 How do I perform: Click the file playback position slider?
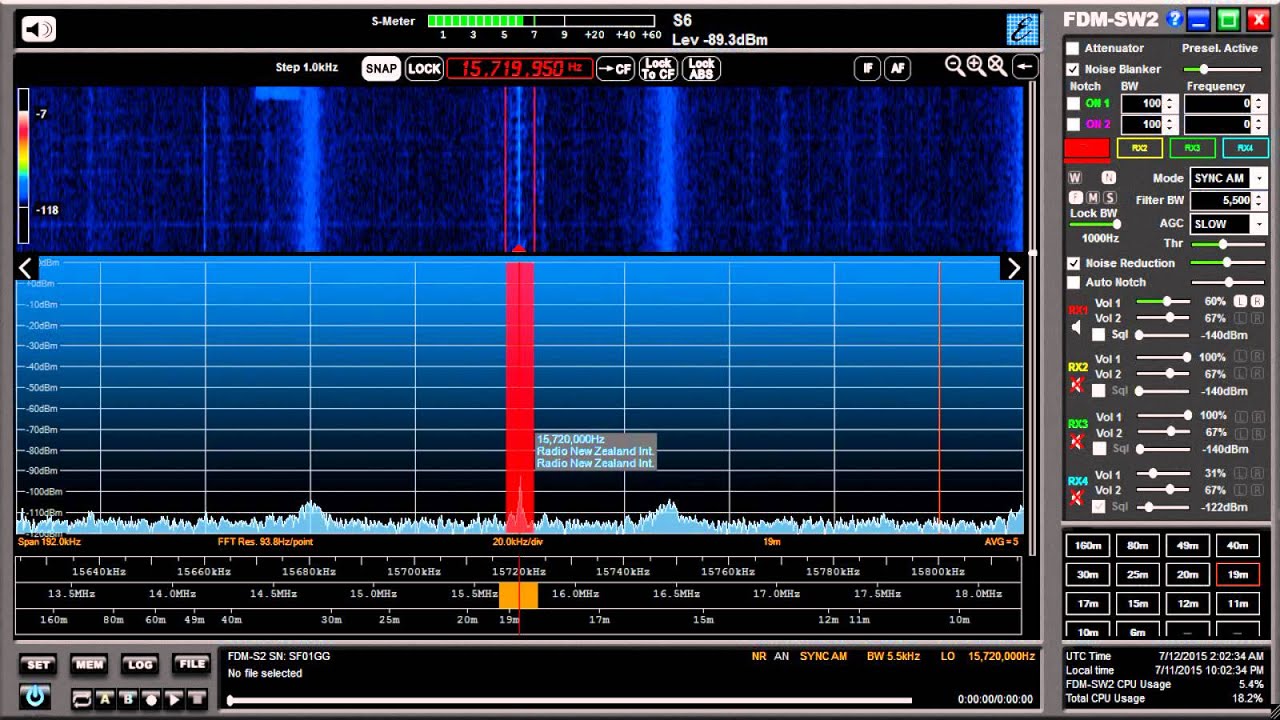(x=570, y=700)
